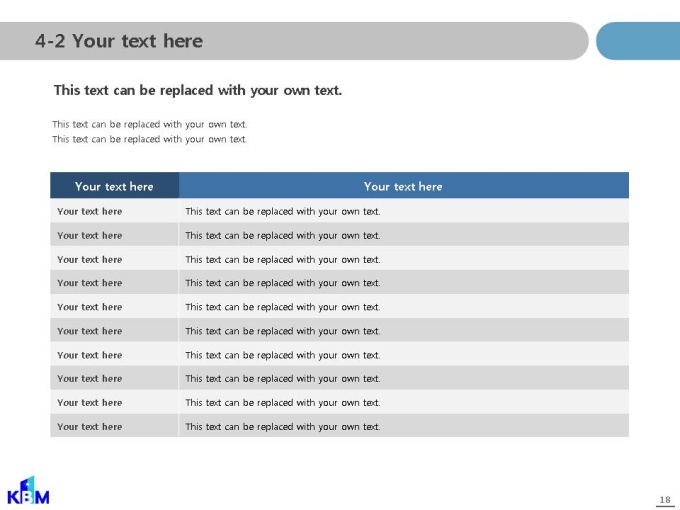Select the sixth row label cell
This screenshot has width=680, height=510.
(114, 330)
